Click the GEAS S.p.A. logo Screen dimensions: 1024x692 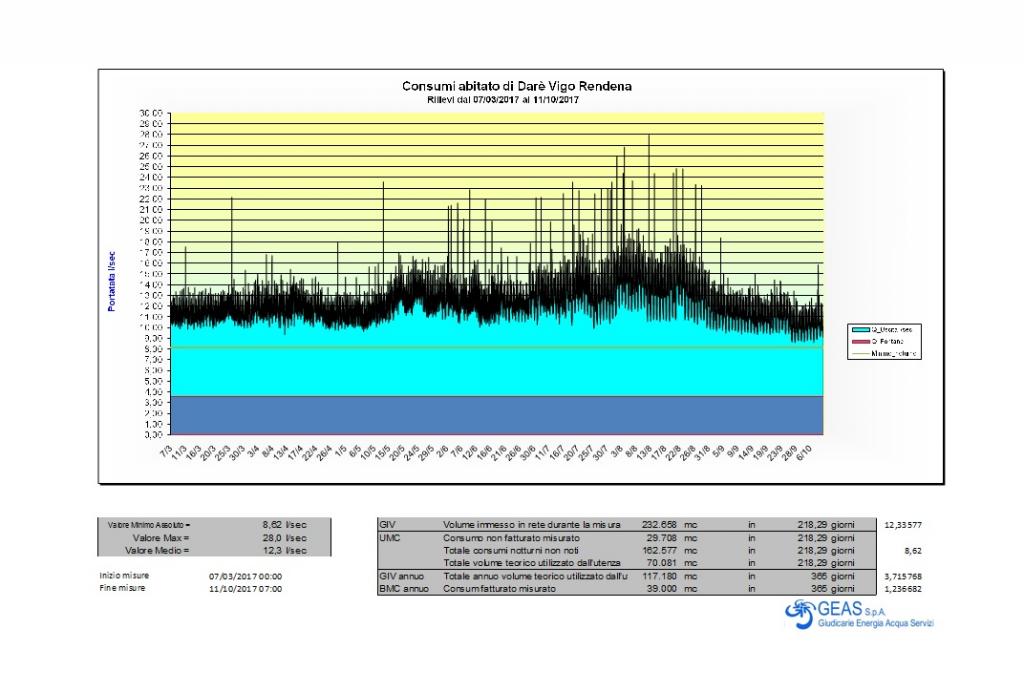859,614
